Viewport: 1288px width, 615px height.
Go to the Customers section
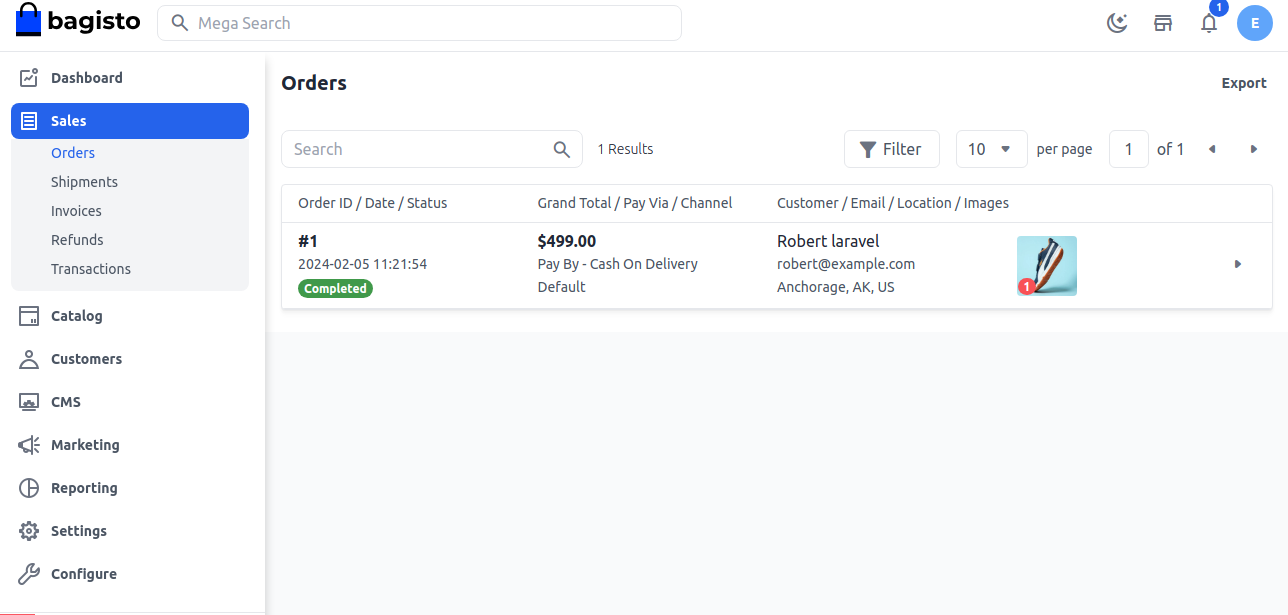click(x=86, y=359)
